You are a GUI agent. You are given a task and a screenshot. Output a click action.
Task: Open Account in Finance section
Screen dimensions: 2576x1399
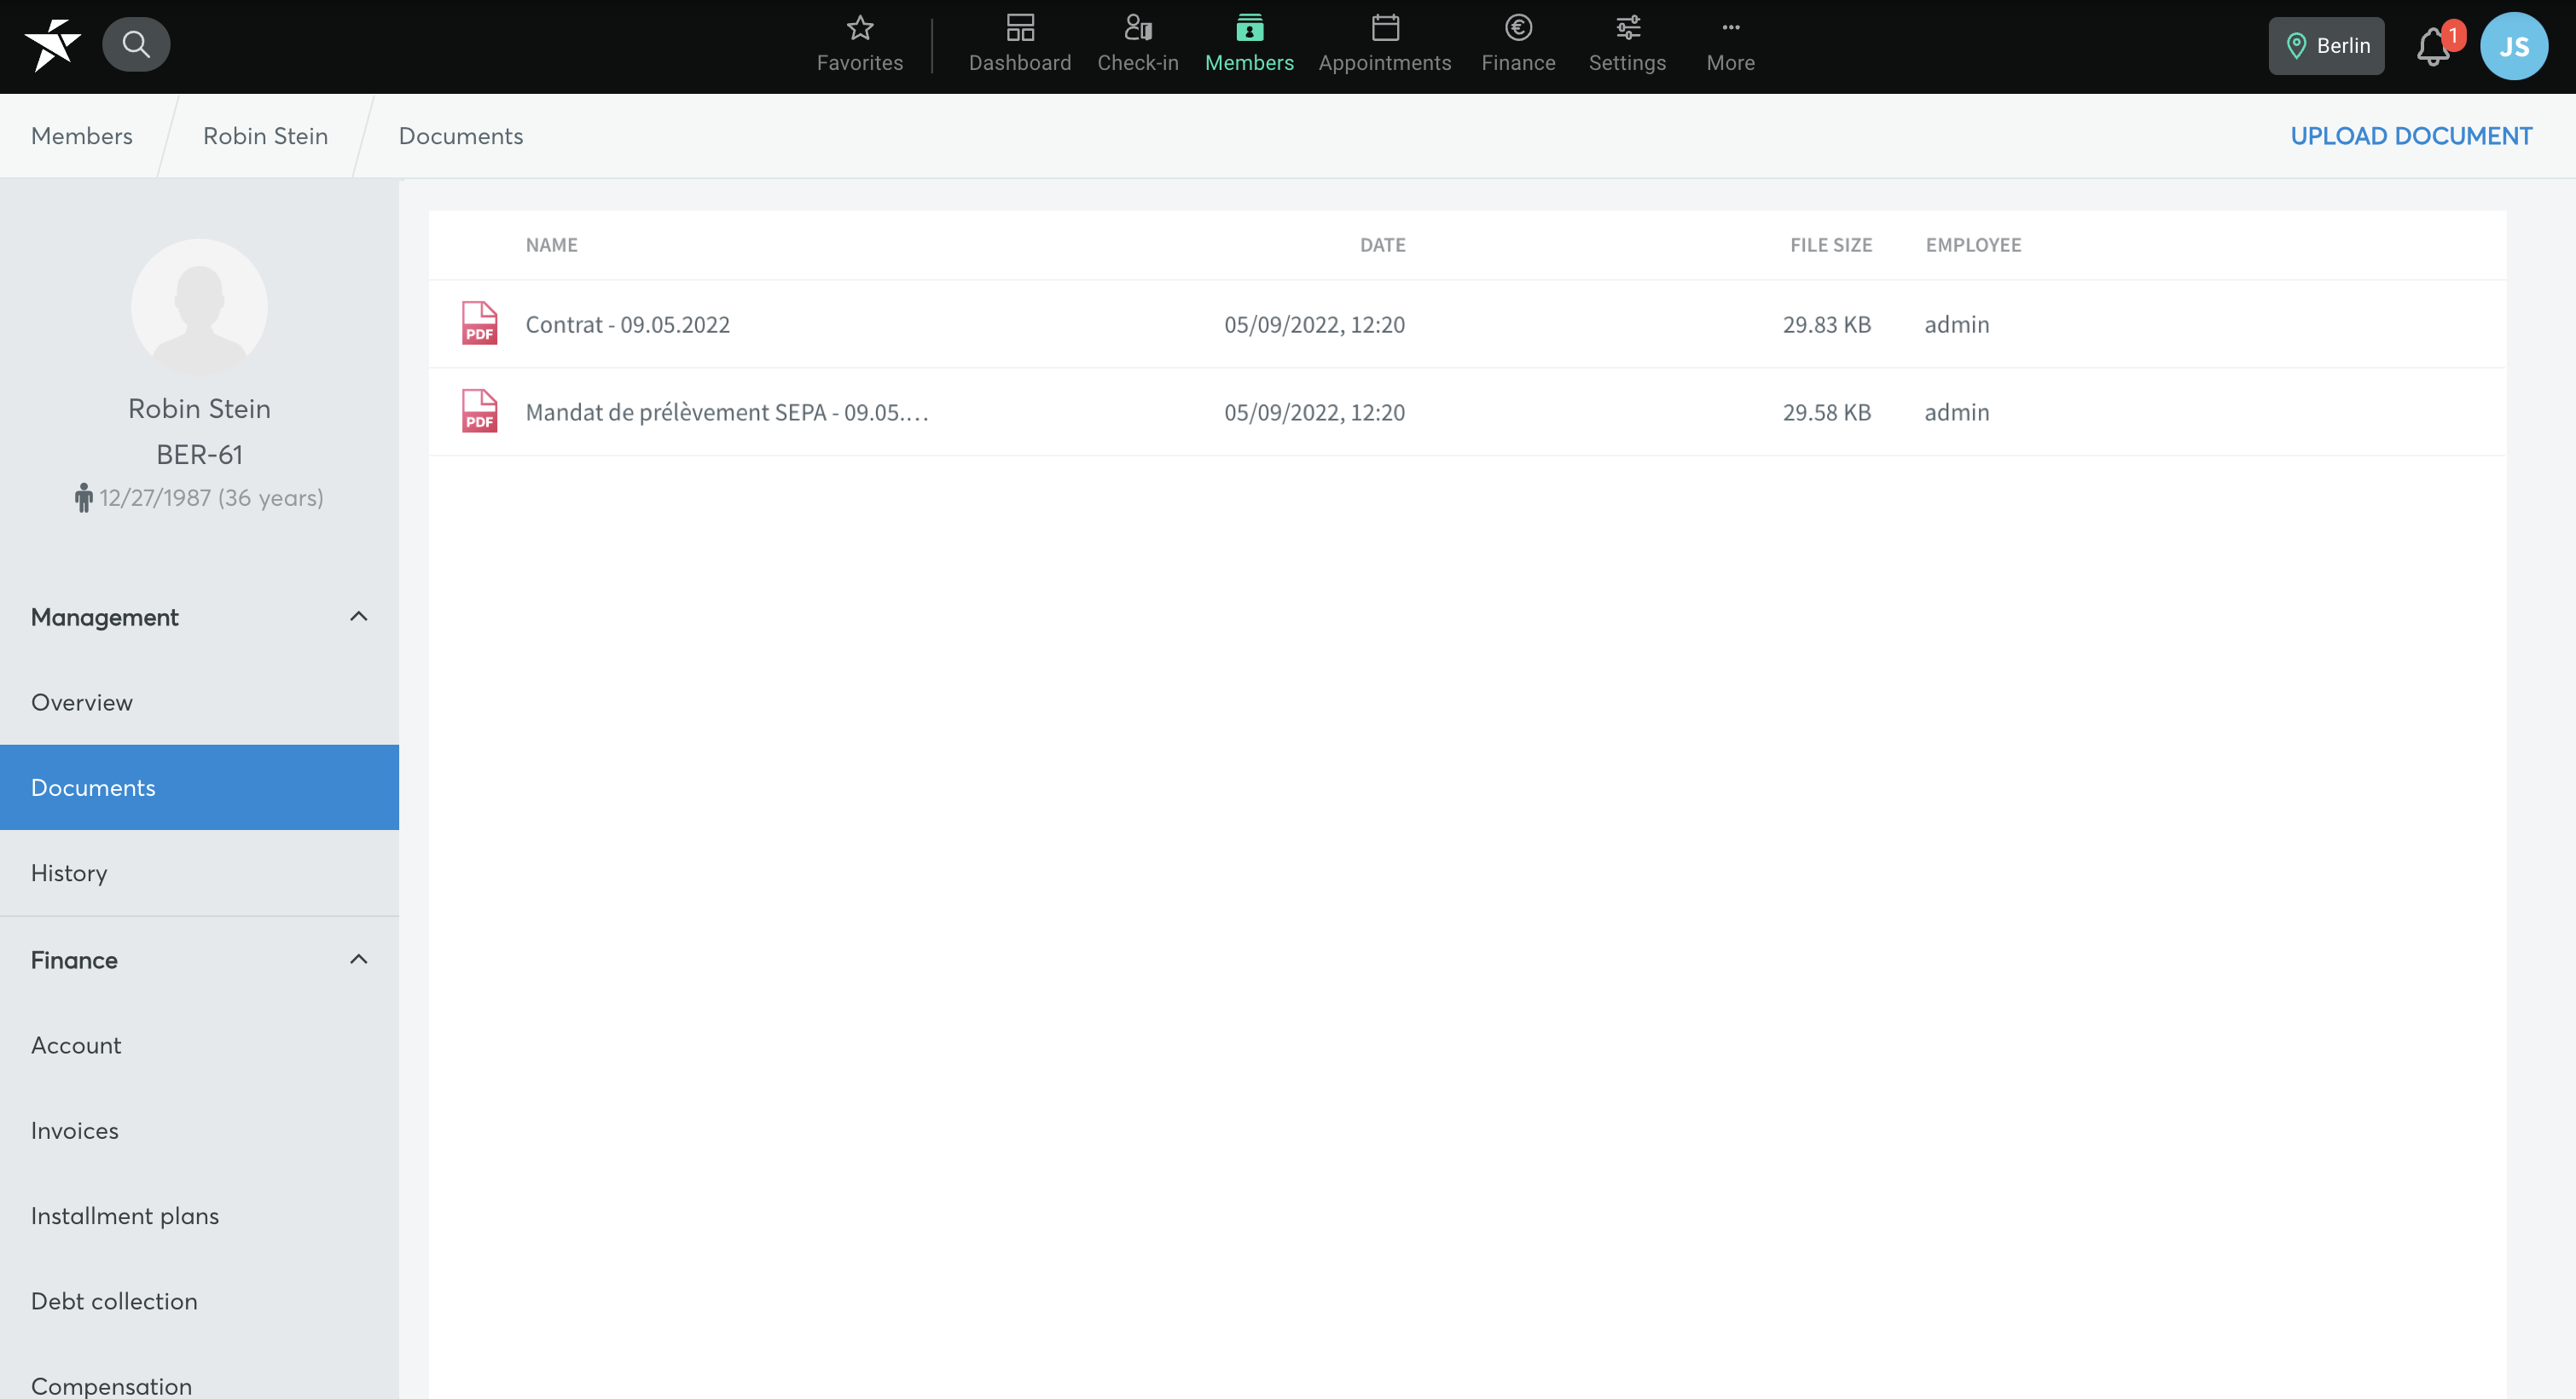click(199, 1045)
